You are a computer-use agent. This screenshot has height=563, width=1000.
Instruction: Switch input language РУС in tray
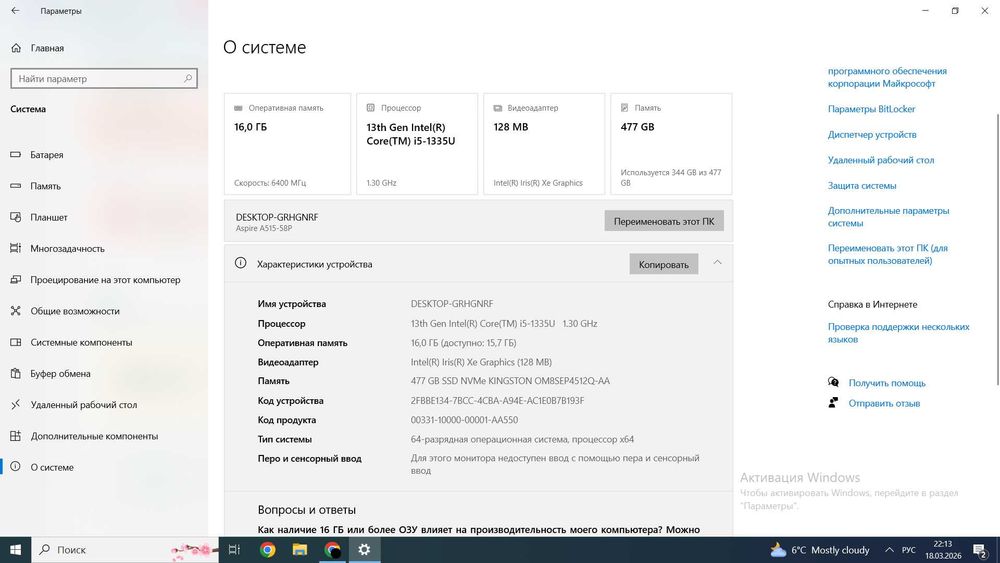click(908, 550)
